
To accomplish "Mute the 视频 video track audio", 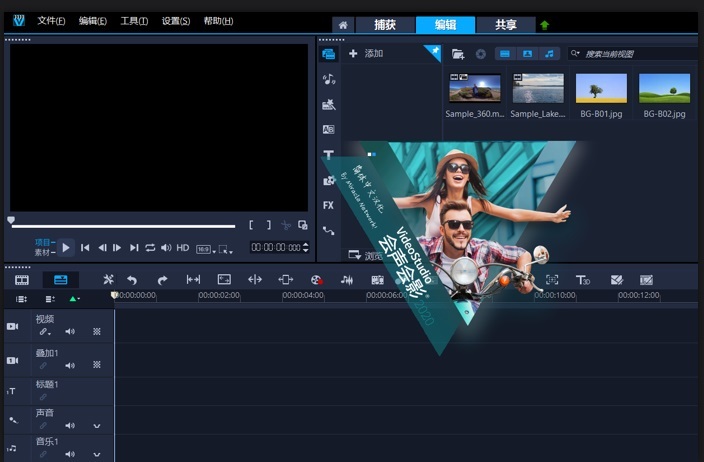I will (x=70, y=331).
